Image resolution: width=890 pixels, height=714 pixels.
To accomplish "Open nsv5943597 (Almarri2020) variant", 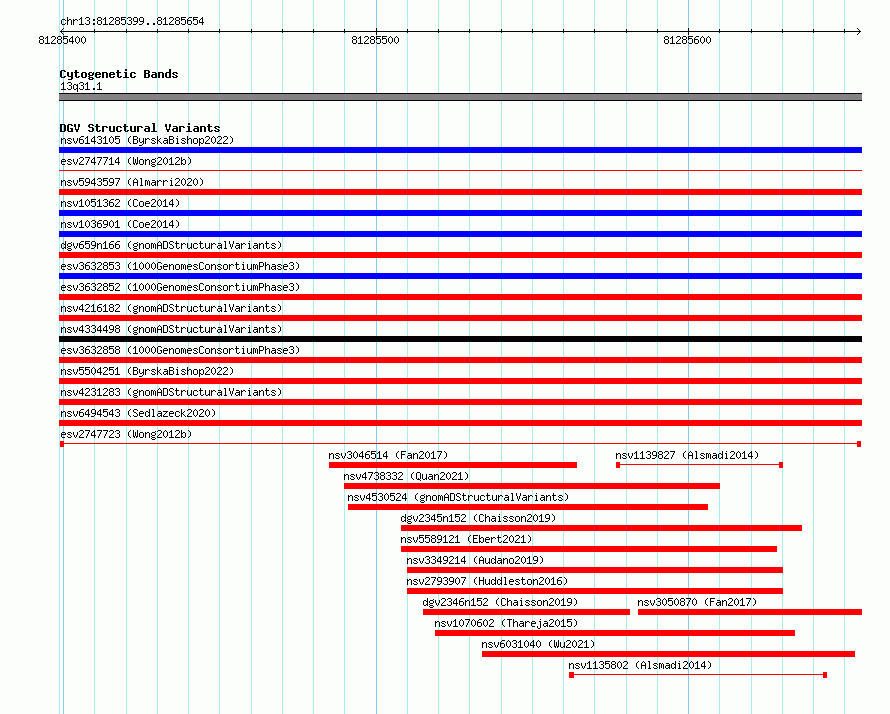I will [132, 182].
